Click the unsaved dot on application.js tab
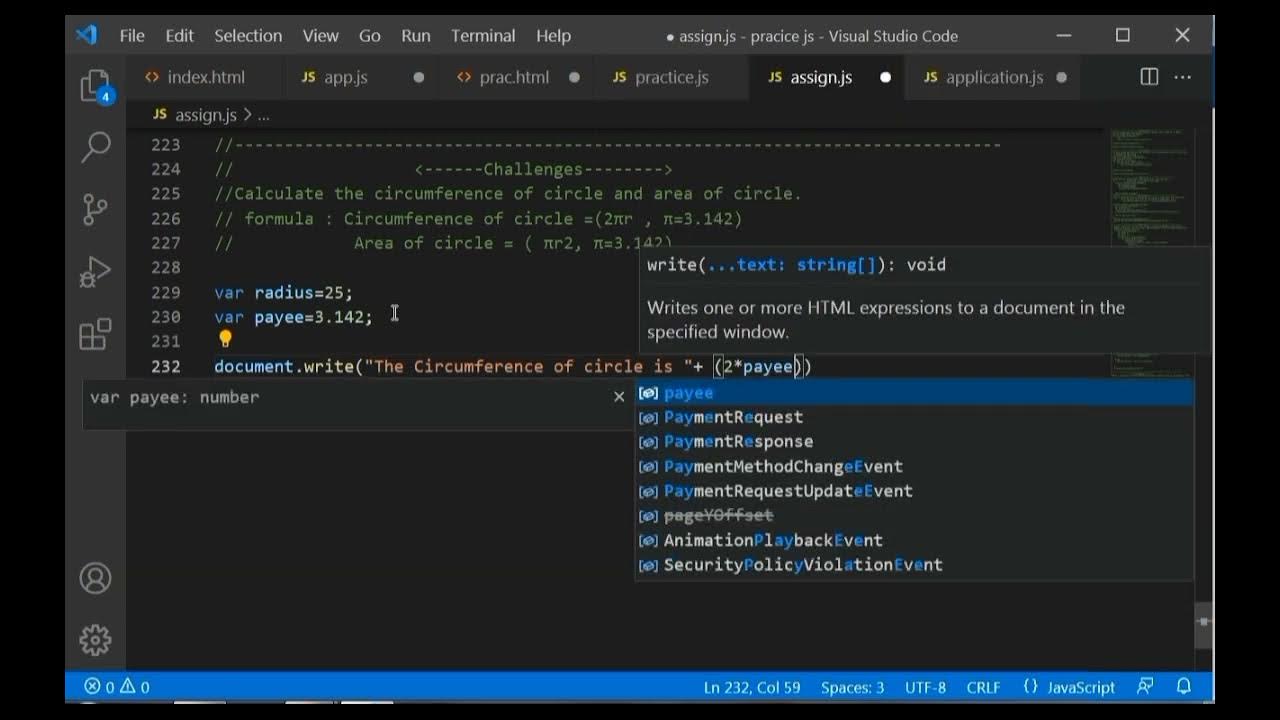This screenshot has width=1280, height=720. pyautogui.click(x=1061, y=77)
